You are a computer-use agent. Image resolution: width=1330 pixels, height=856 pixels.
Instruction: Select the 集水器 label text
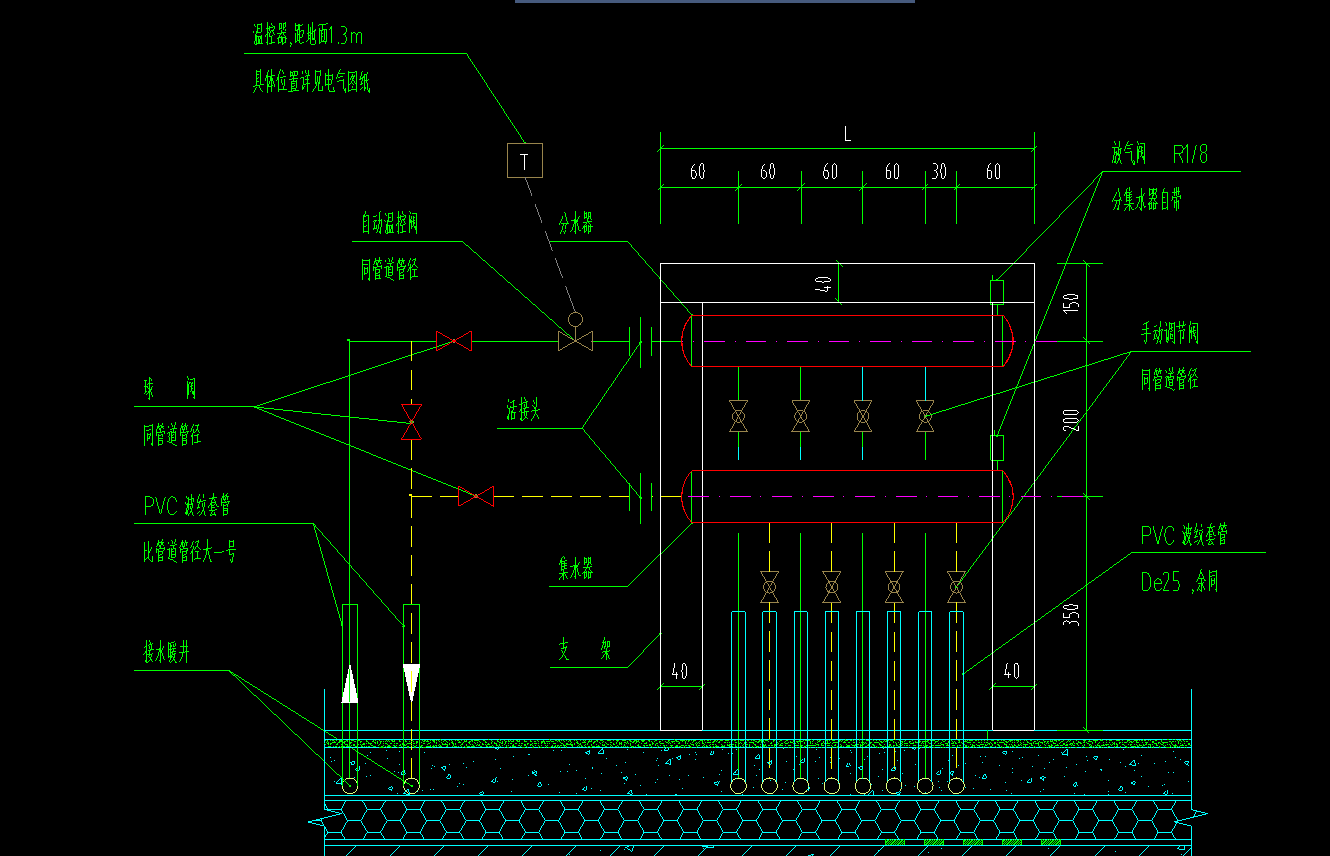pyautogui.click(x=576, y=570)
